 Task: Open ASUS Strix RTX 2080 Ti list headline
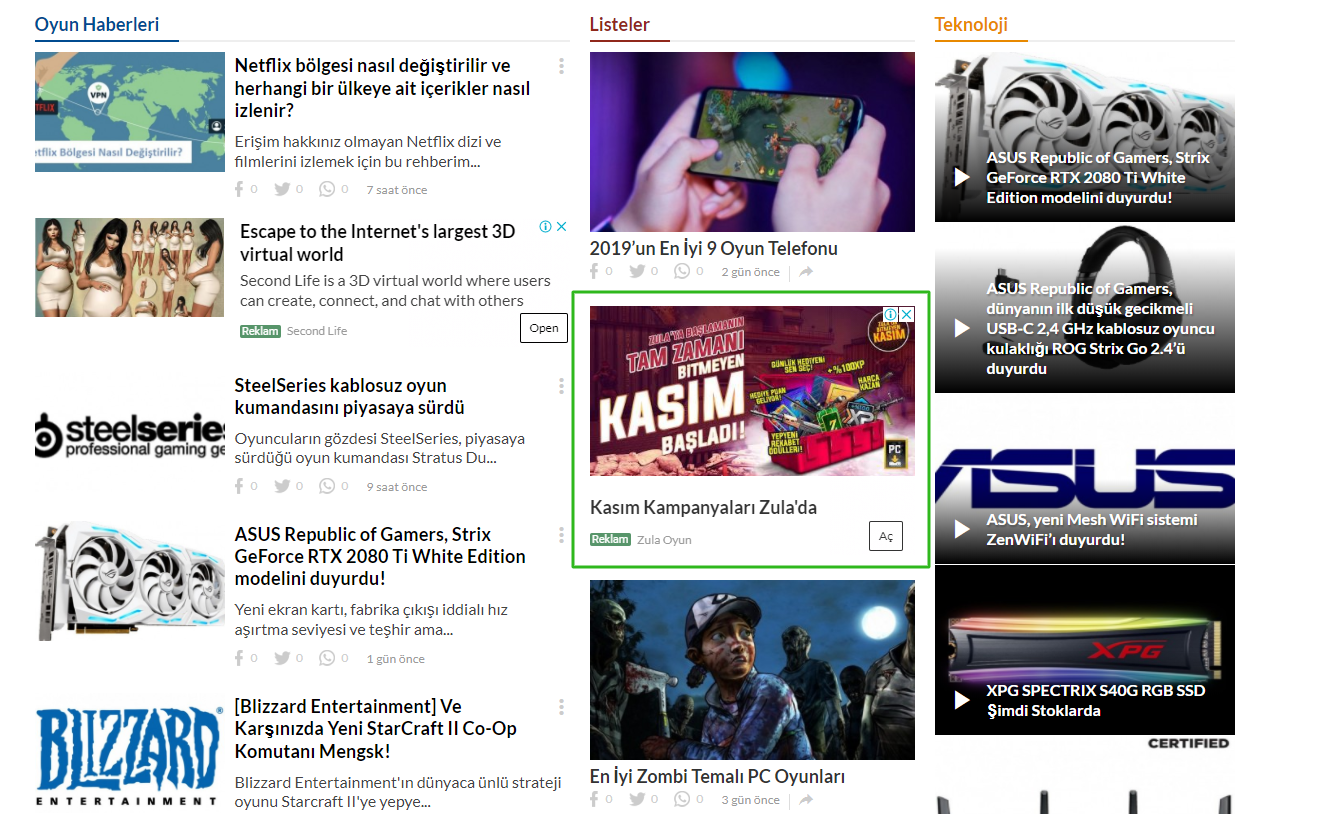point(380,557)
